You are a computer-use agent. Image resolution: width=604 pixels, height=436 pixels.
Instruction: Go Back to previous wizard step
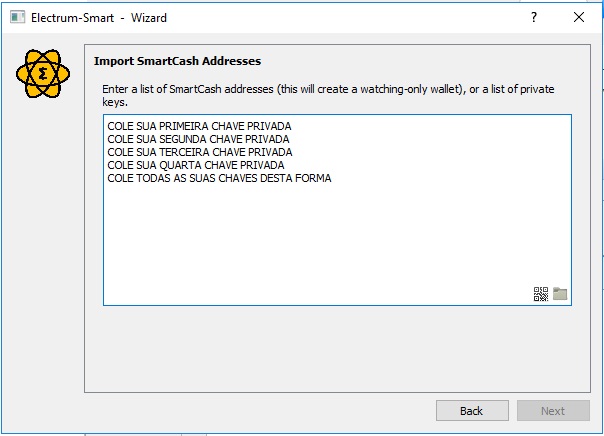[x=472, y=411]
